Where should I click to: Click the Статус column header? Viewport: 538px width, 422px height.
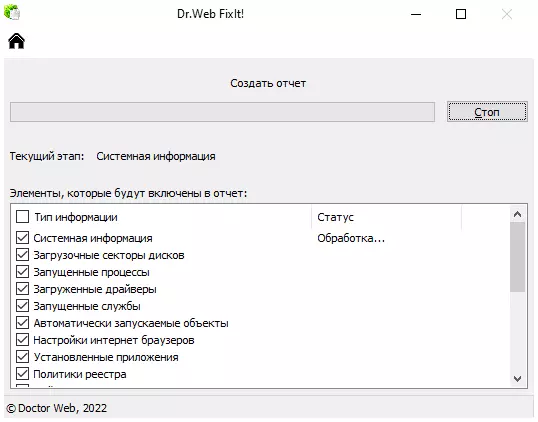pyautogui.click(x=386, y=217)
